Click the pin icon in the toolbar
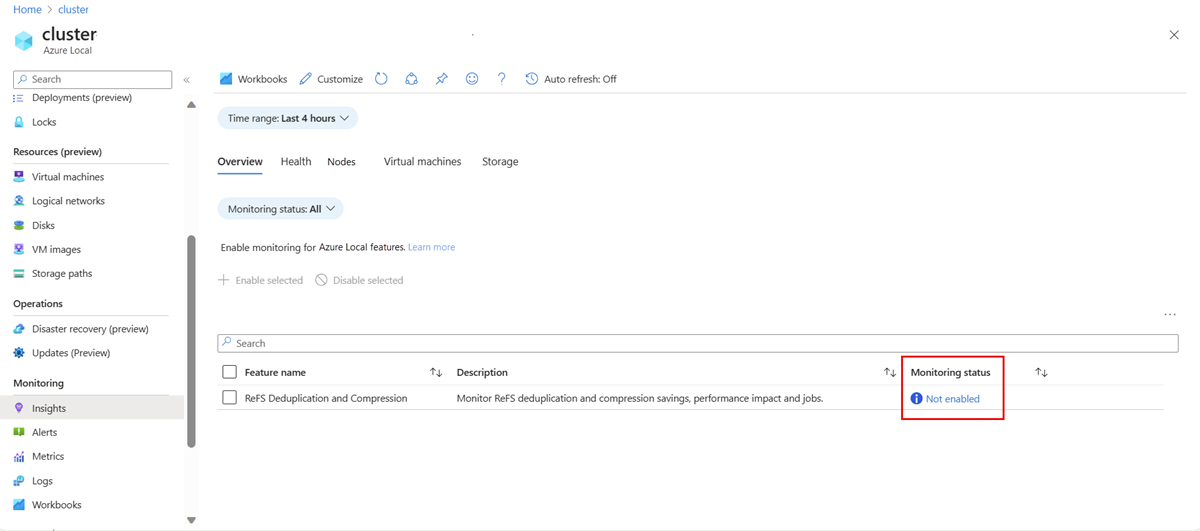Viewport: 1200px width, 531px height. 441,79
